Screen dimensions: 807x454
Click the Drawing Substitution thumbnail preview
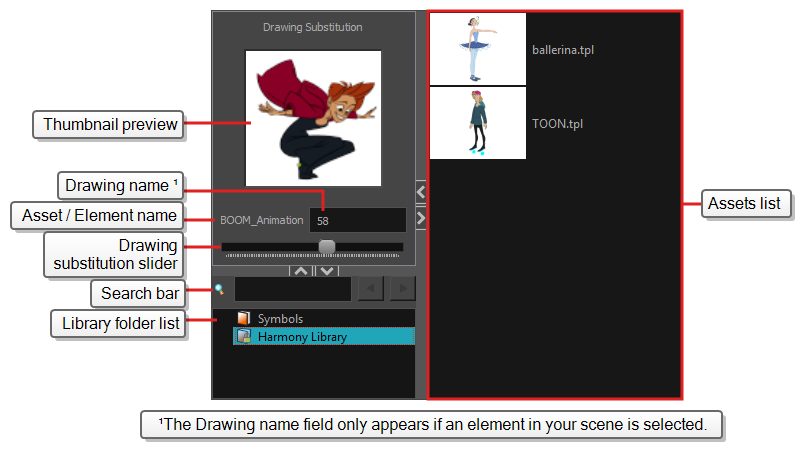coord(313,118)
